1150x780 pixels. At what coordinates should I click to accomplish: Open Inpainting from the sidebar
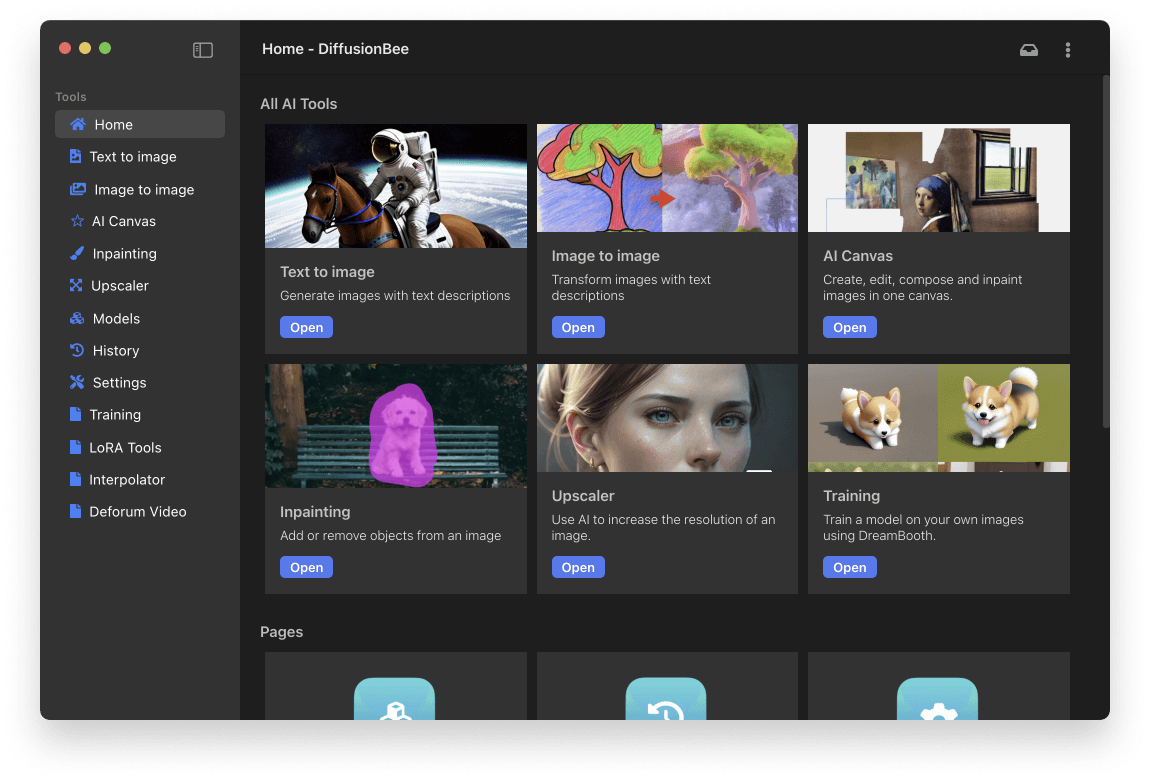[x=140, y=254]
